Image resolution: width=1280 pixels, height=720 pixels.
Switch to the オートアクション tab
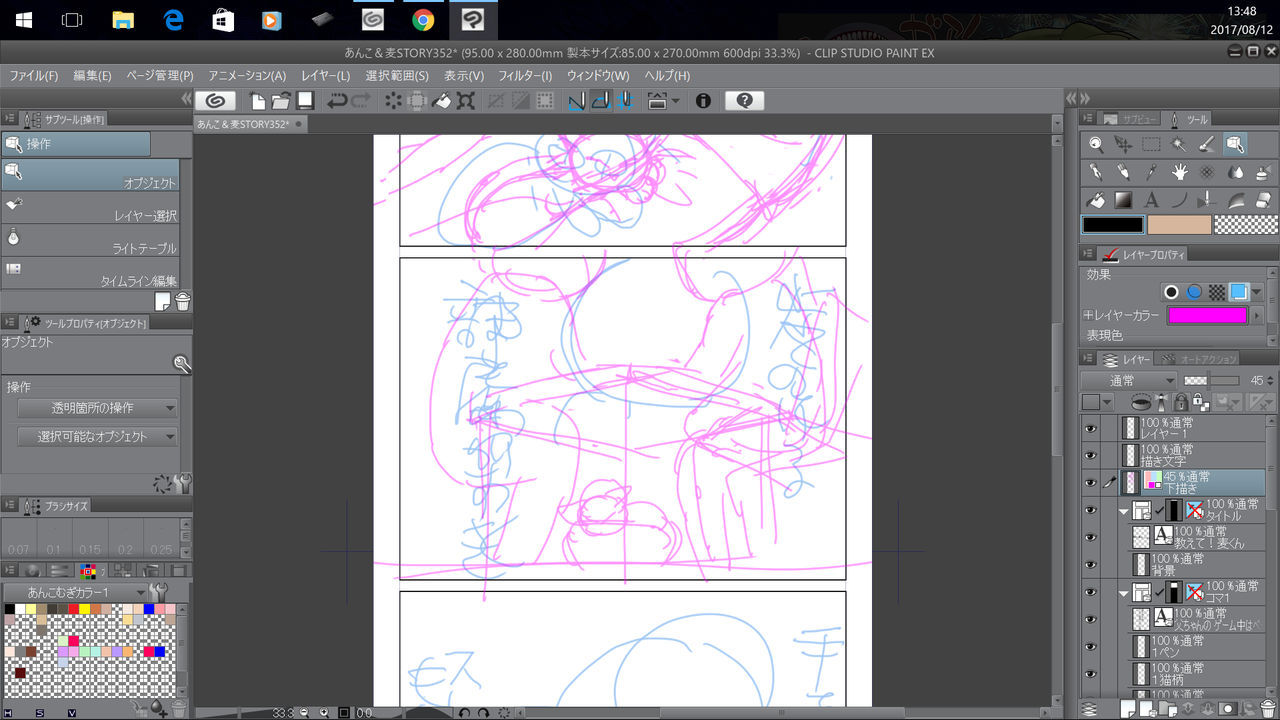click(x=1198, y=359)
